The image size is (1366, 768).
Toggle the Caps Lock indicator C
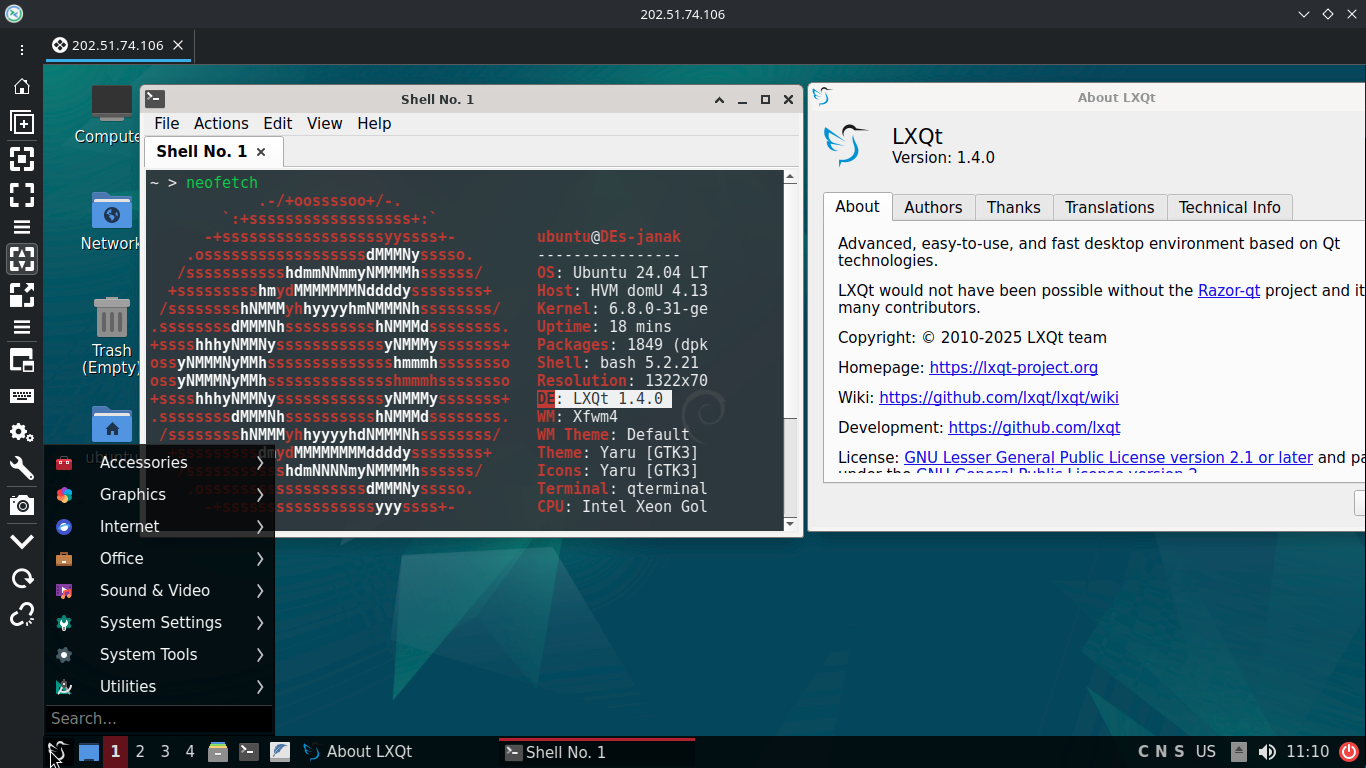point(1143,752)
